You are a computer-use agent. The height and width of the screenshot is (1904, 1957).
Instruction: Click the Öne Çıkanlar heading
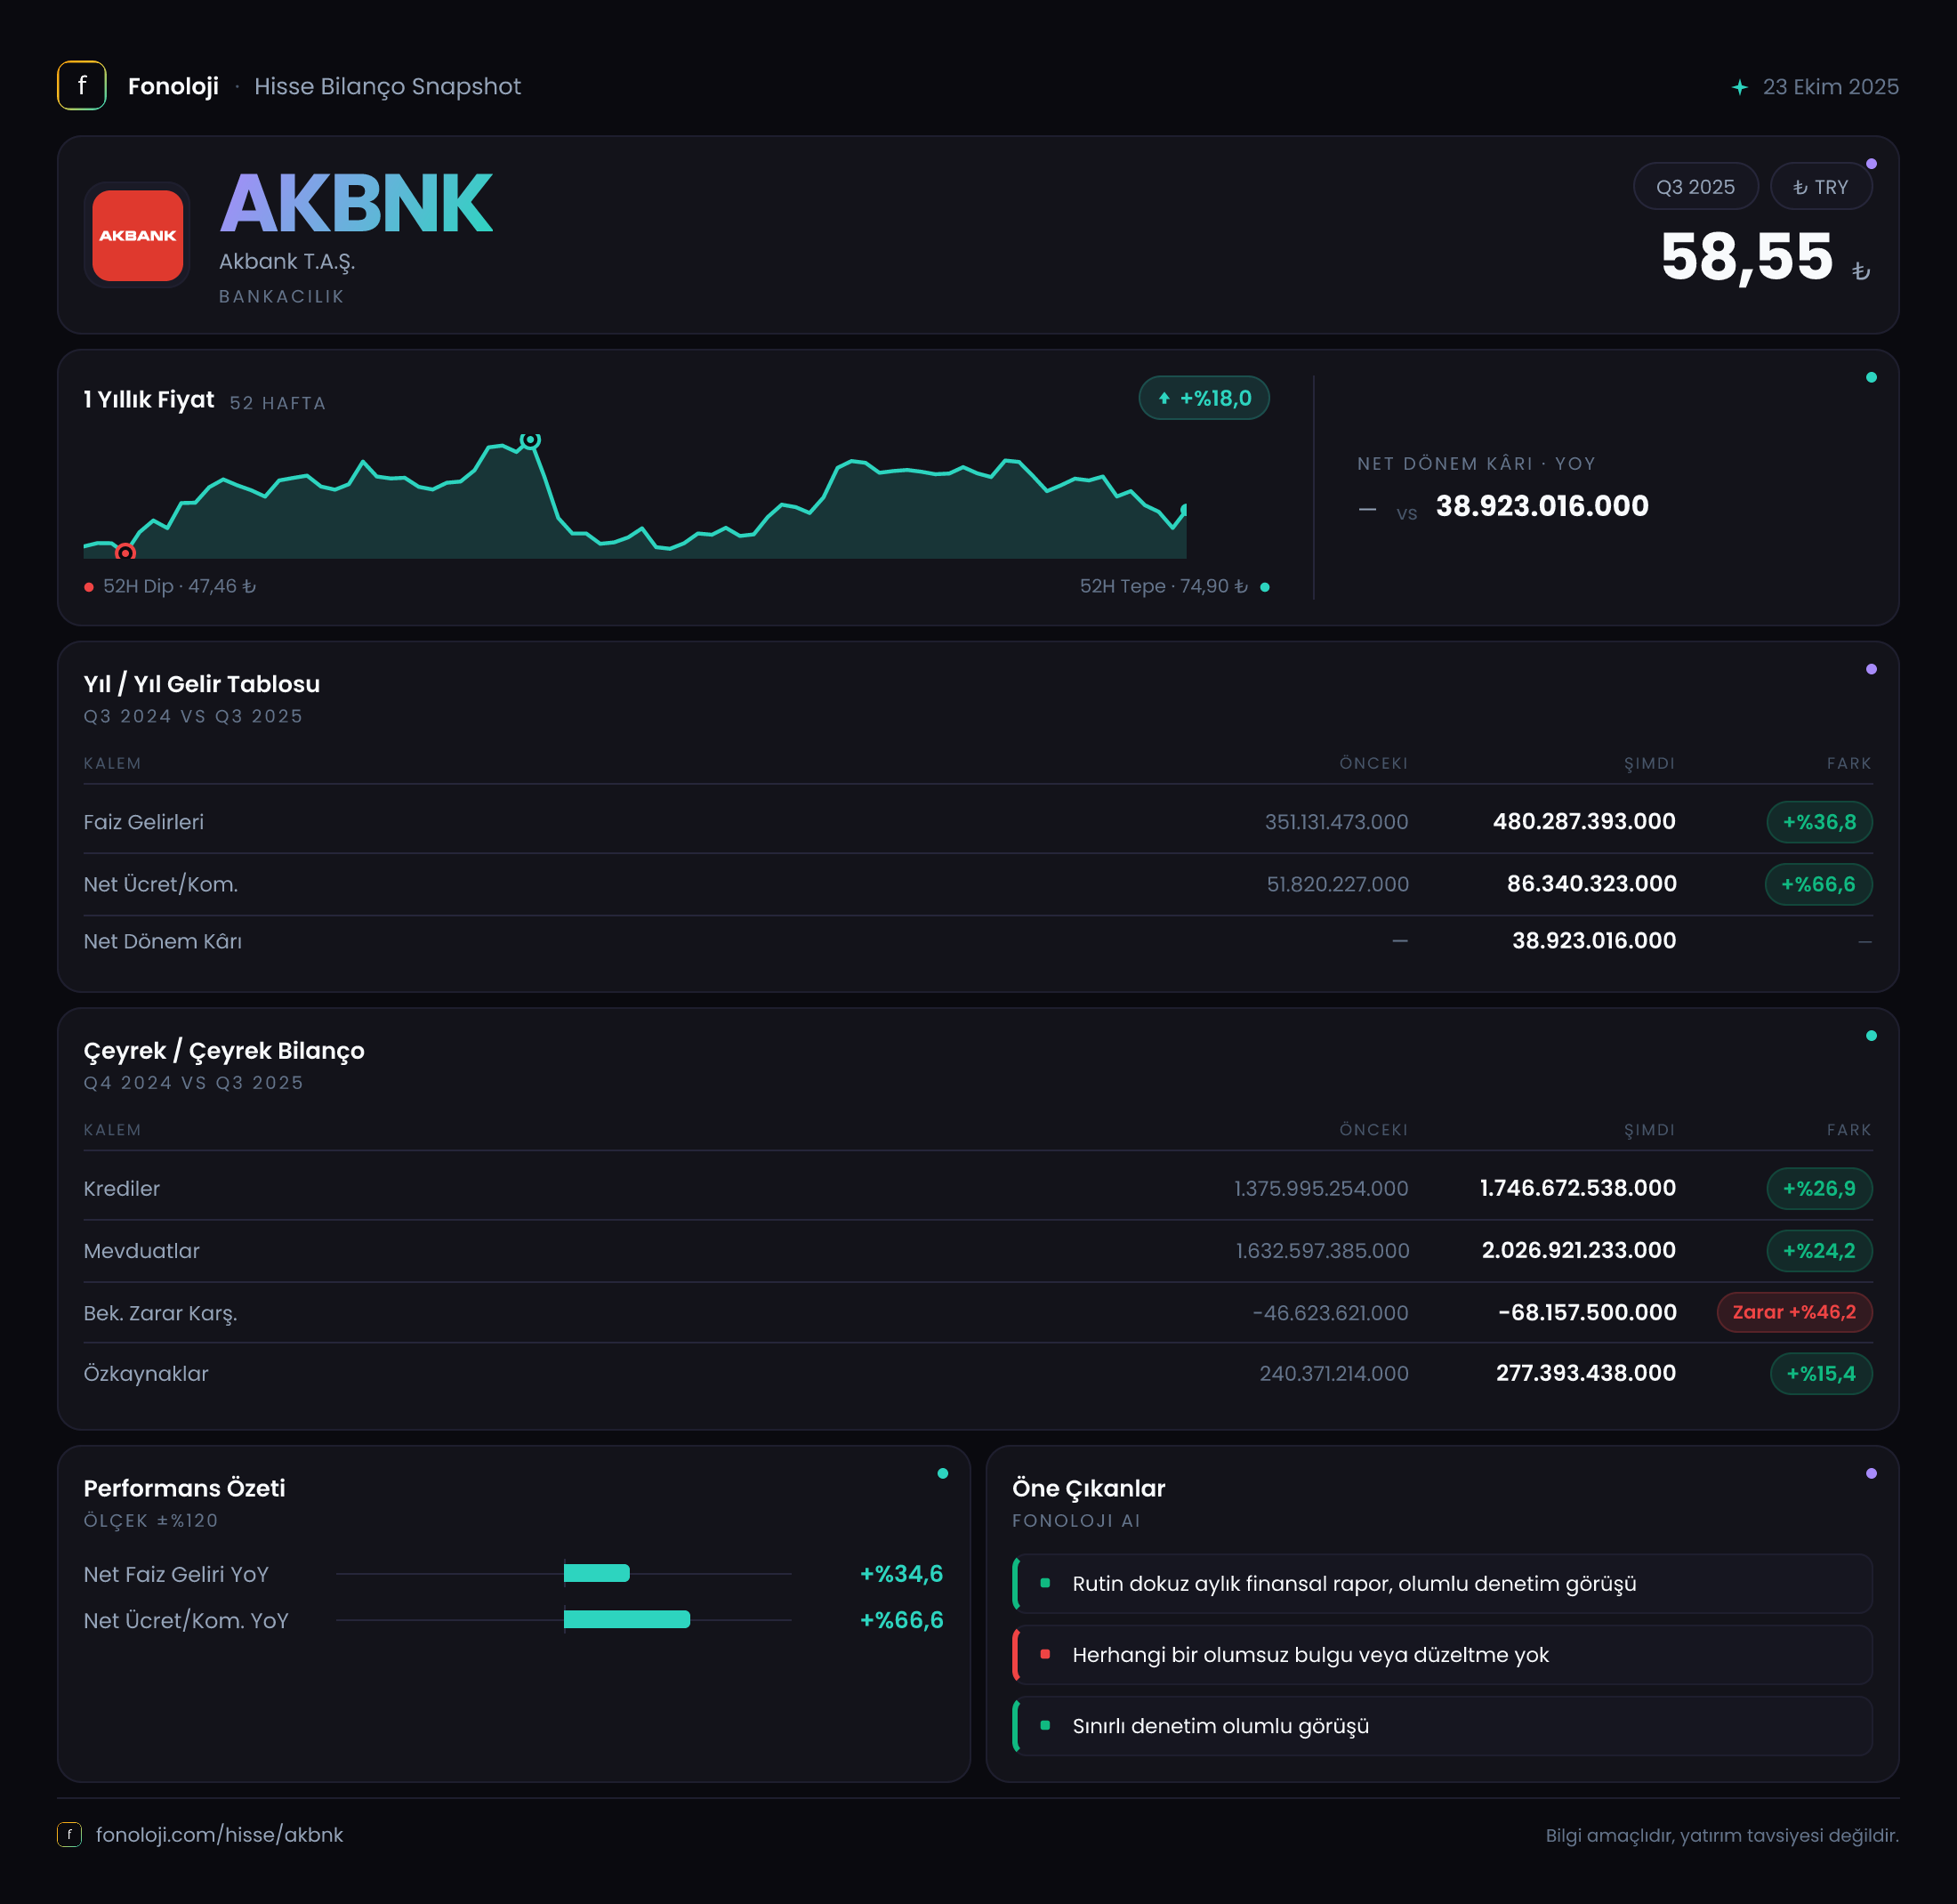1089,1488
